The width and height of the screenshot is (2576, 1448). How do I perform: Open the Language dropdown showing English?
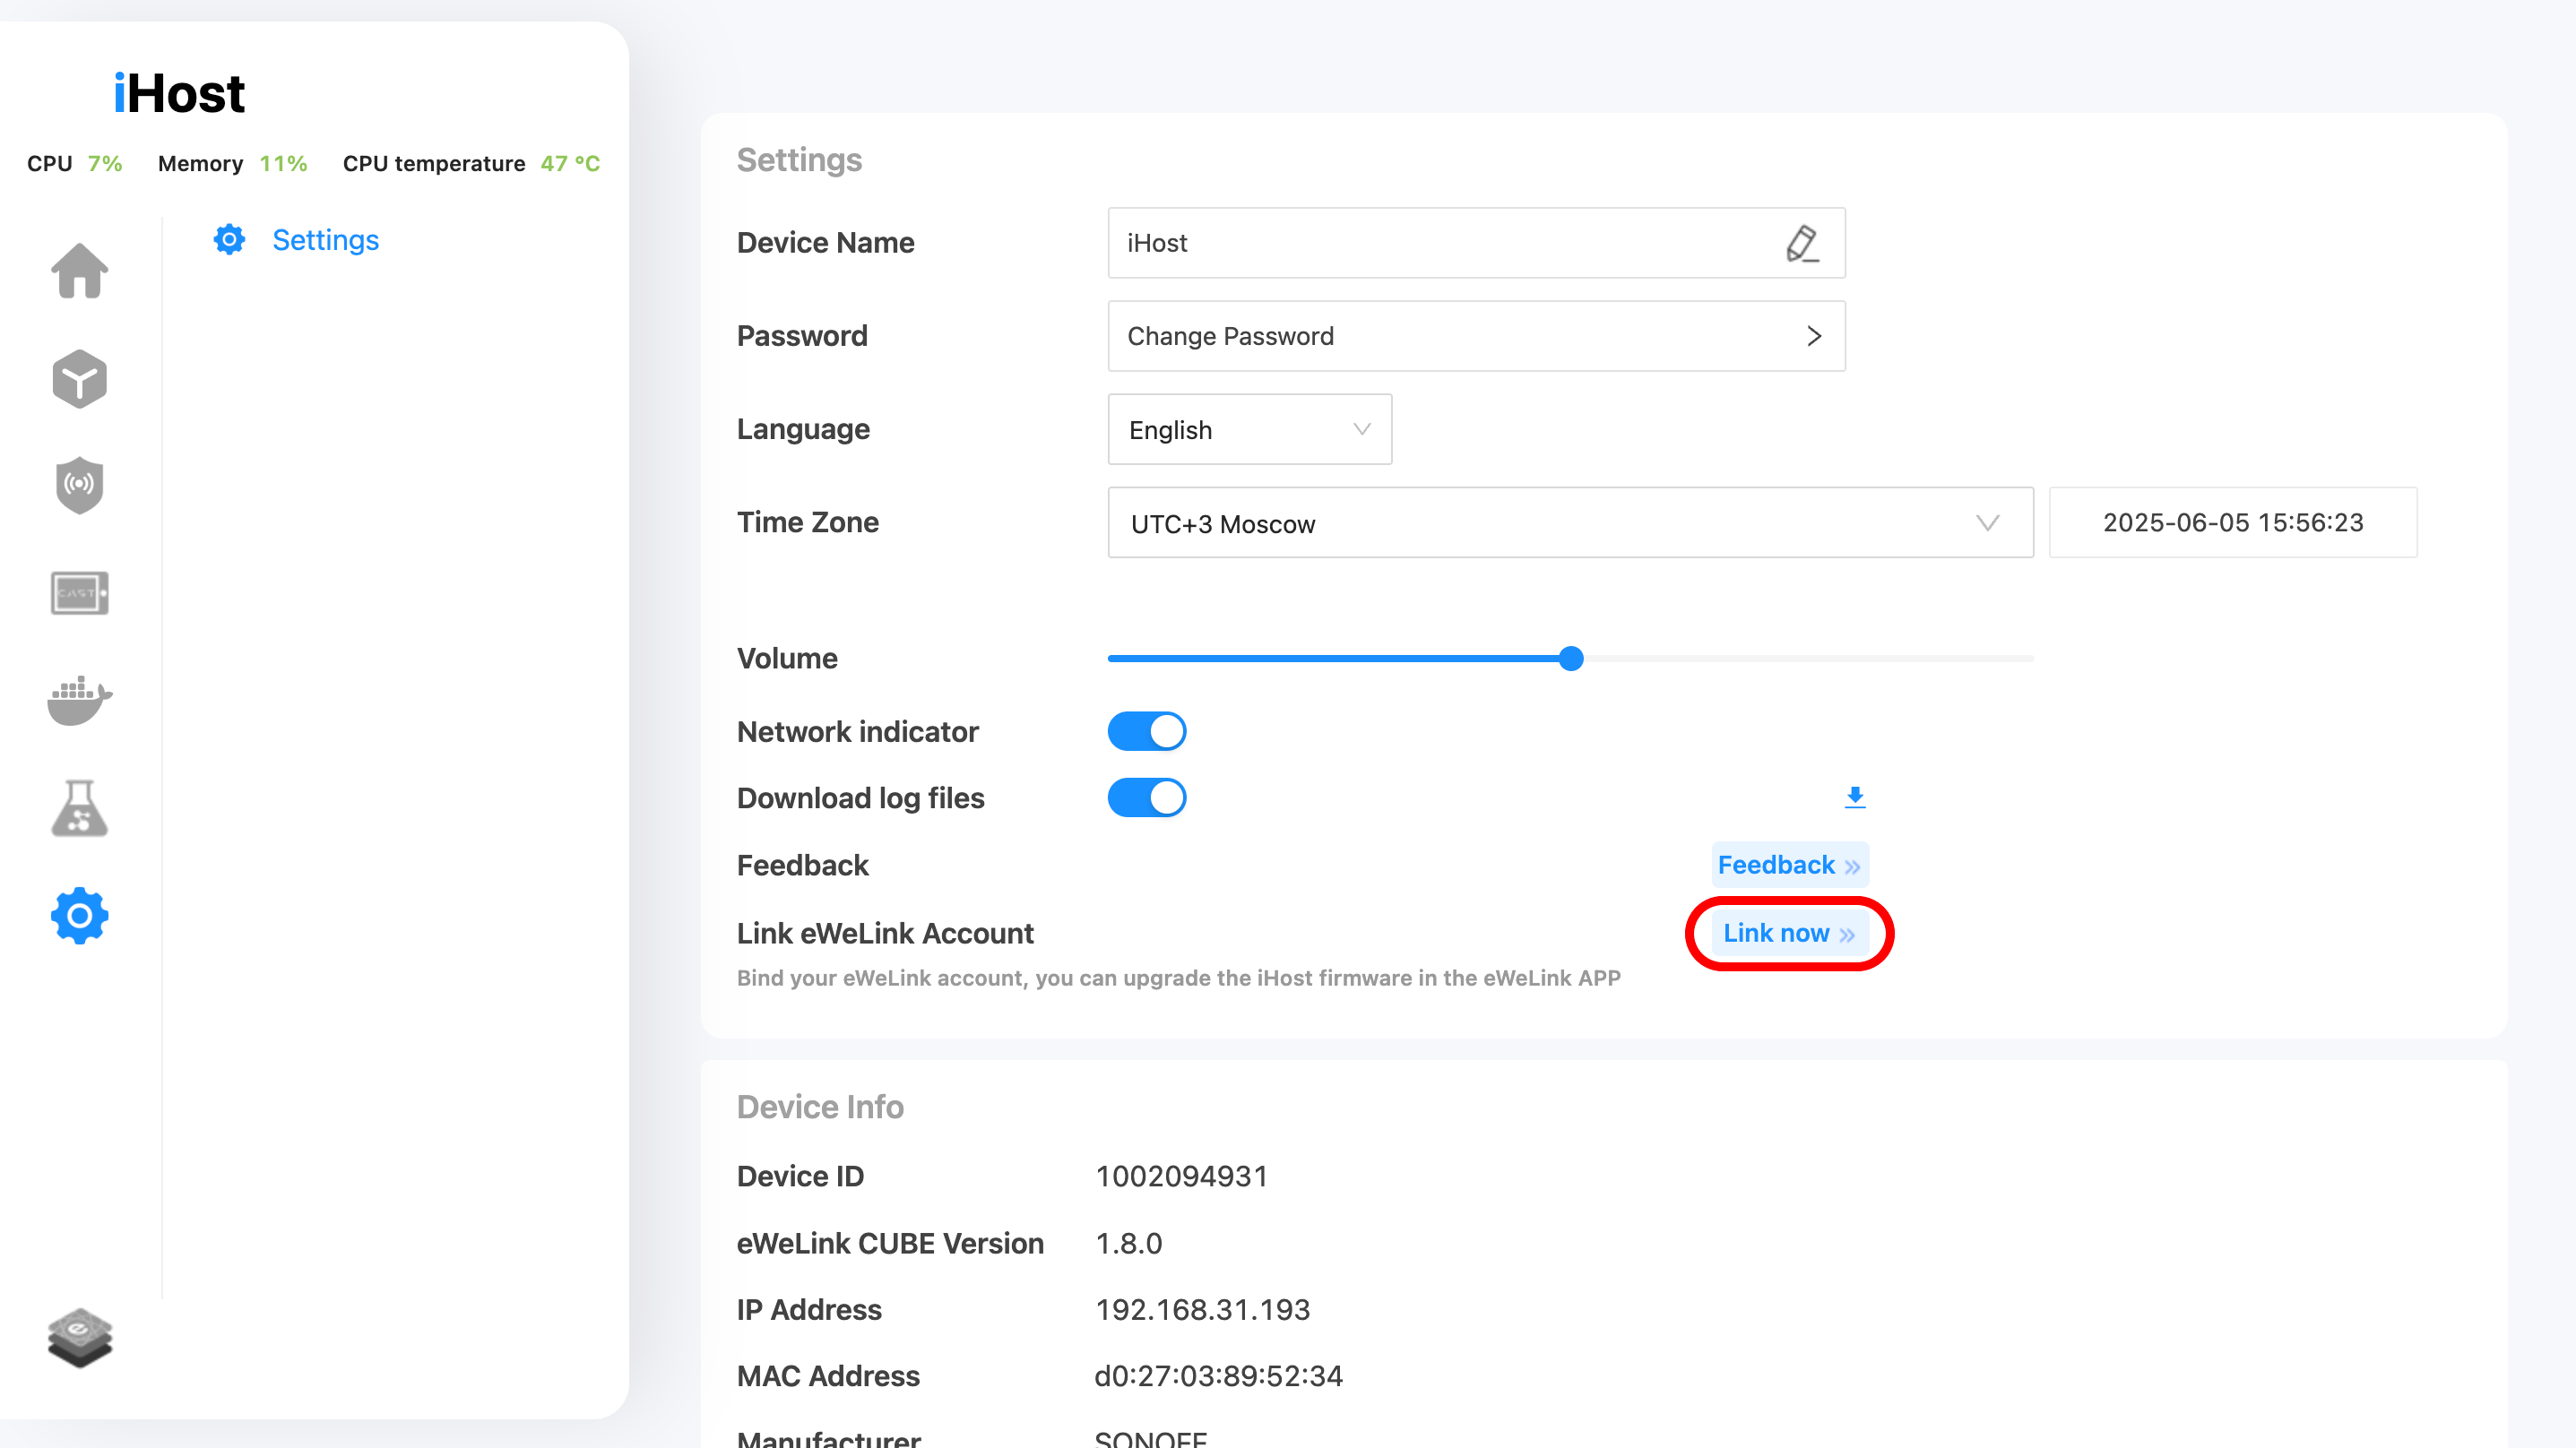pyautogui.click(x=1250, y=429)
